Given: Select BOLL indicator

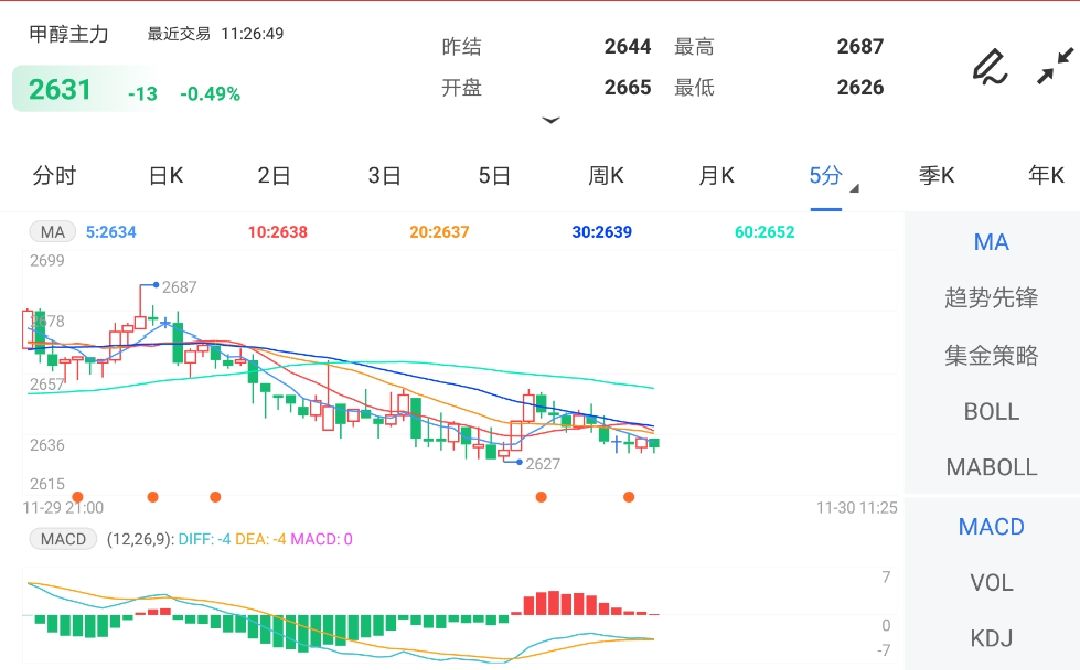Looking at the screenshot, I should [x=991, y=412].
